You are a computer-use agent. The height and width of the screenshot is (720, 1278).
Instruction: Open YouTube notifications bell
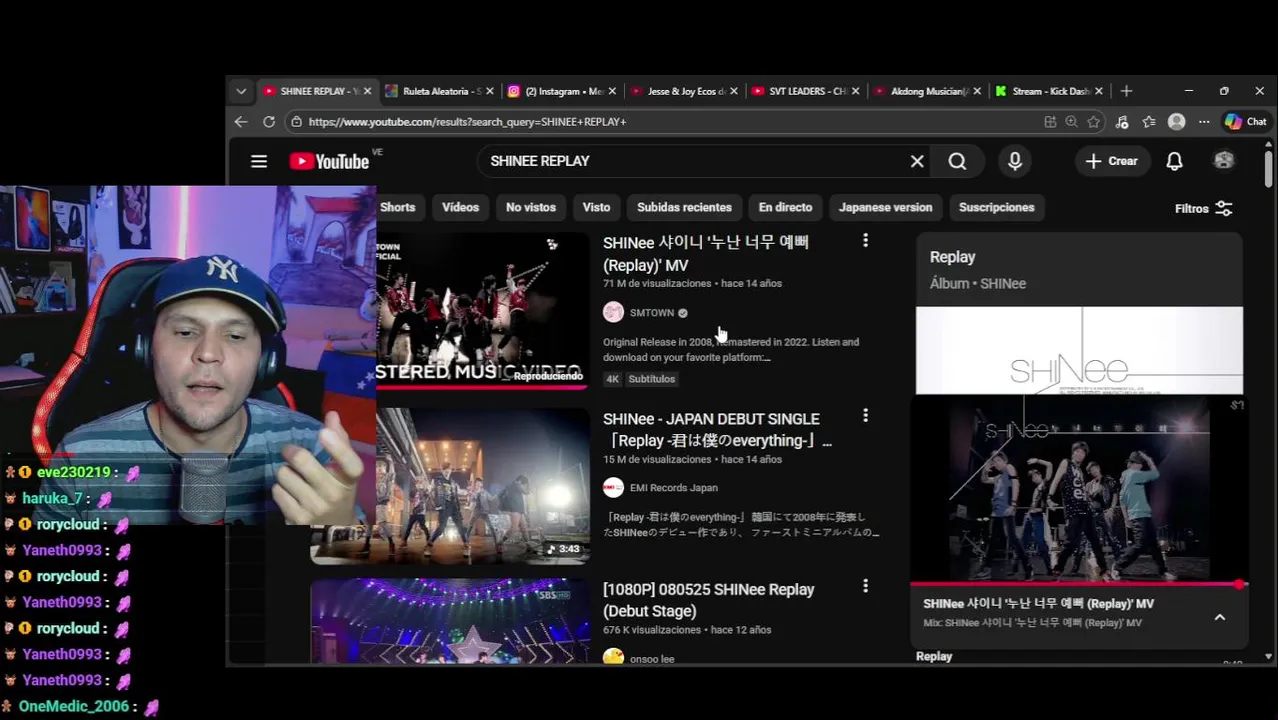[x=1175, y=161]
